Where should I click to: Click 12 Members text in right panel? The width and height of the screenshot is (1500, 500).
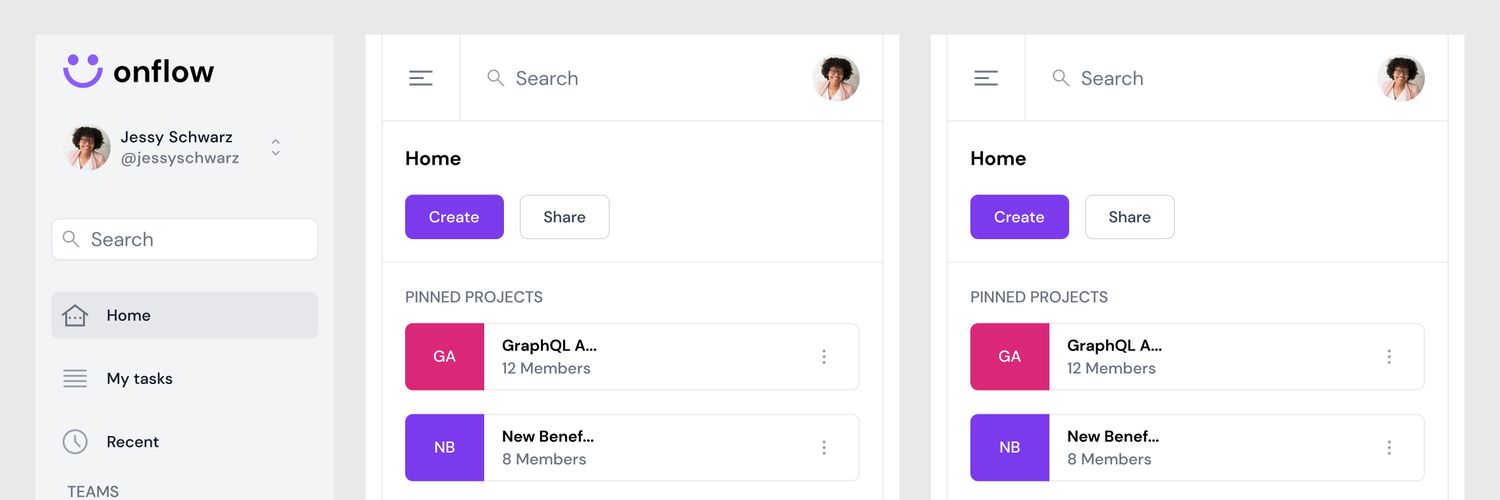pos(1111,368)
